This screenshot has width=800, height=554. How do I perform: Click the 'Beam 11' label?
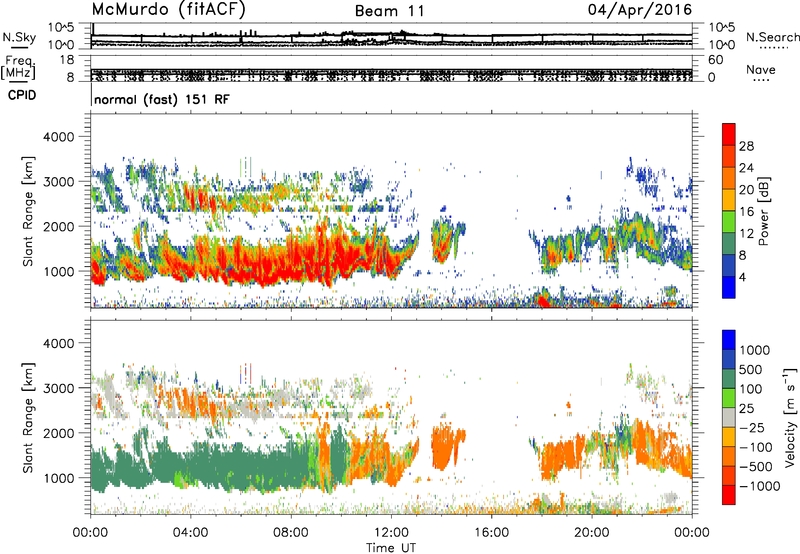pos(389,11)
